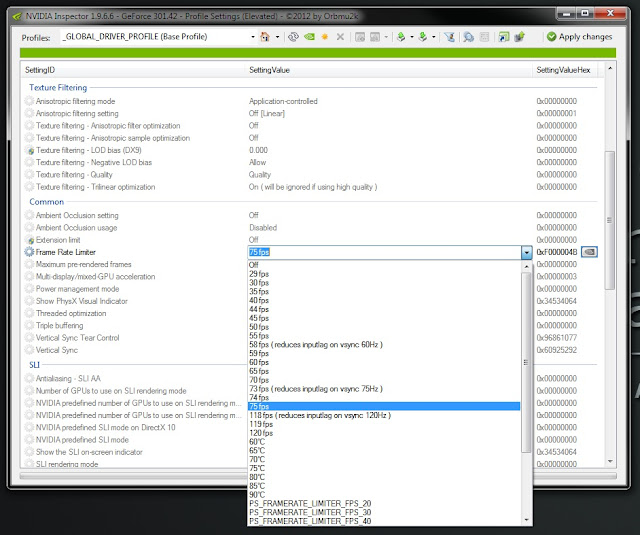Pick 60 fps in the limiter list

(x=384, y=362)
